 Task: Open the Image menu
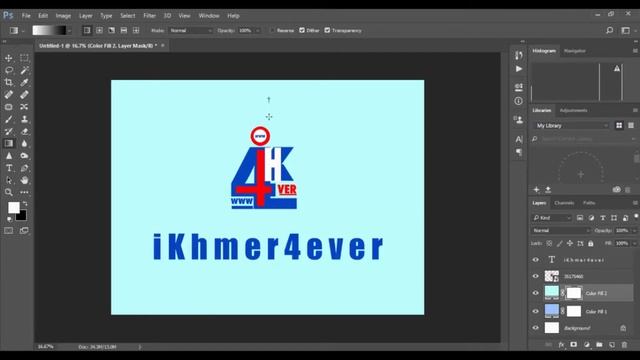63,16
